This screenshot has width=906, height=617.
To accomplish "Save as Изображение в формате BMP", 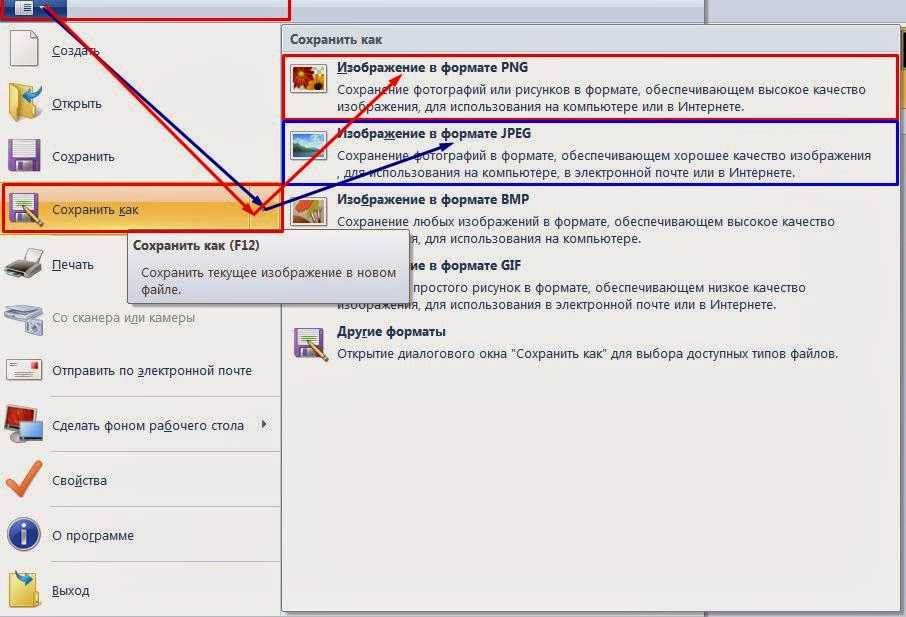I will [591, 218].
